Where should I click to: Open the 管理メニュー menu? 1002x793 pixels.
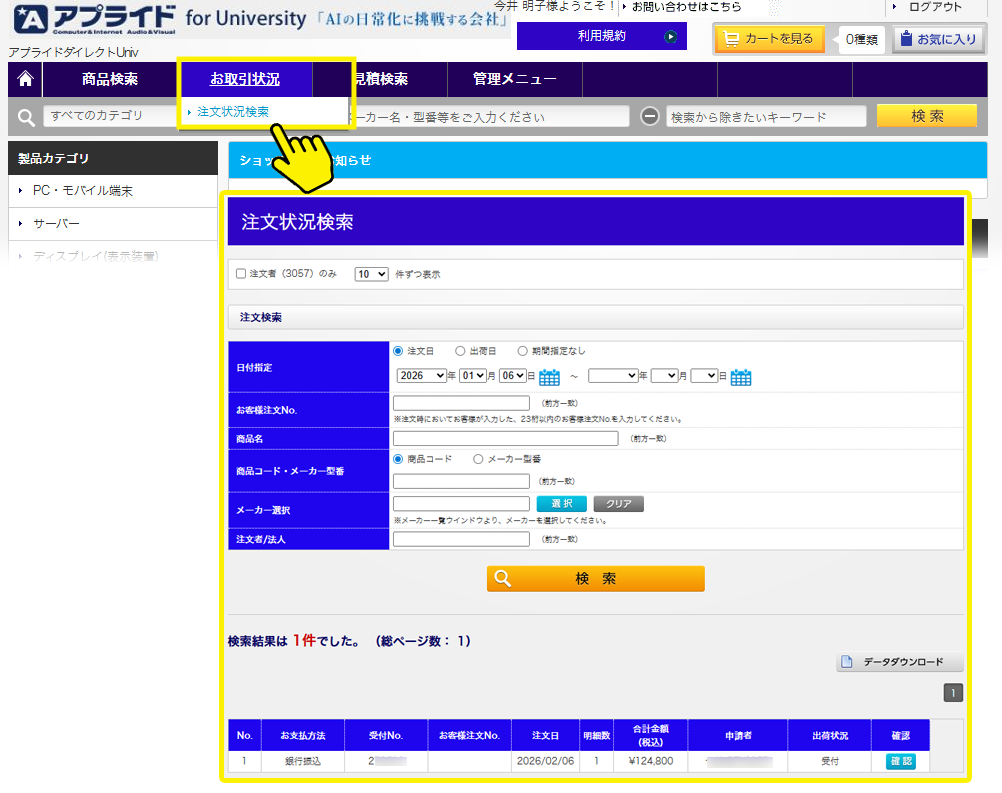pyautogui.click(x=514, y=80)
